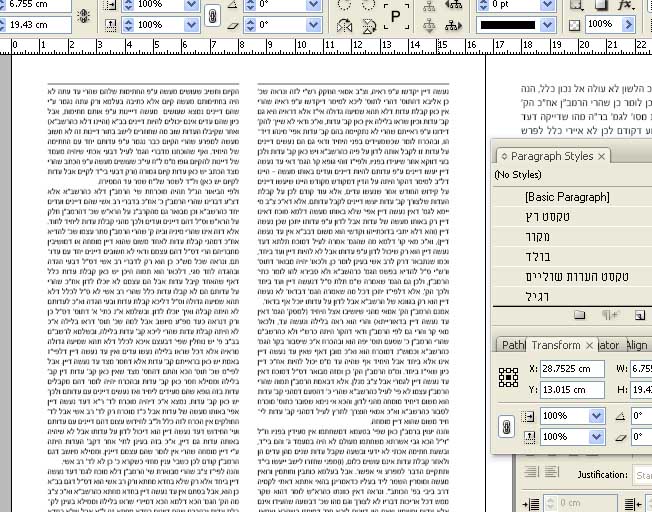Open Scale Y dropdown in Transform panel
The height and width of the screenshot is (512, 652).
pyautogui.click(x=596, y=437)
